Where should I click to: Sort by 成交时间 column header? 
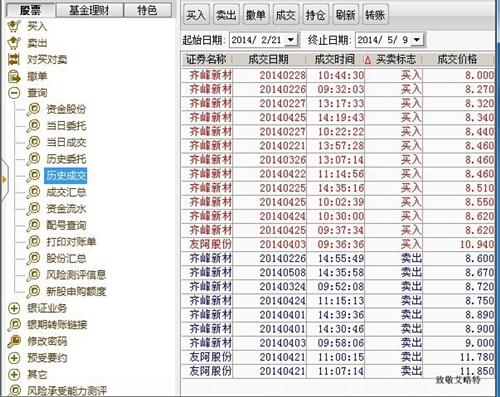335,60
